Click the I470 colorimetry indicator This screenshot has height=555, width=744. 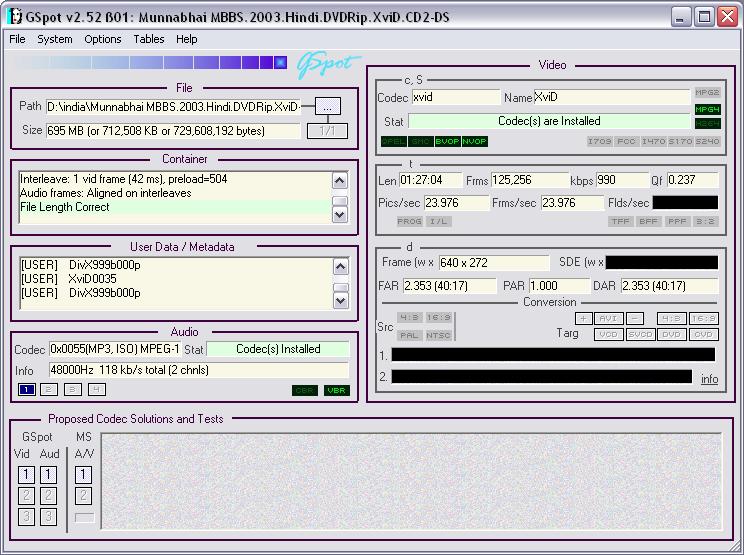tap(653, 141)
